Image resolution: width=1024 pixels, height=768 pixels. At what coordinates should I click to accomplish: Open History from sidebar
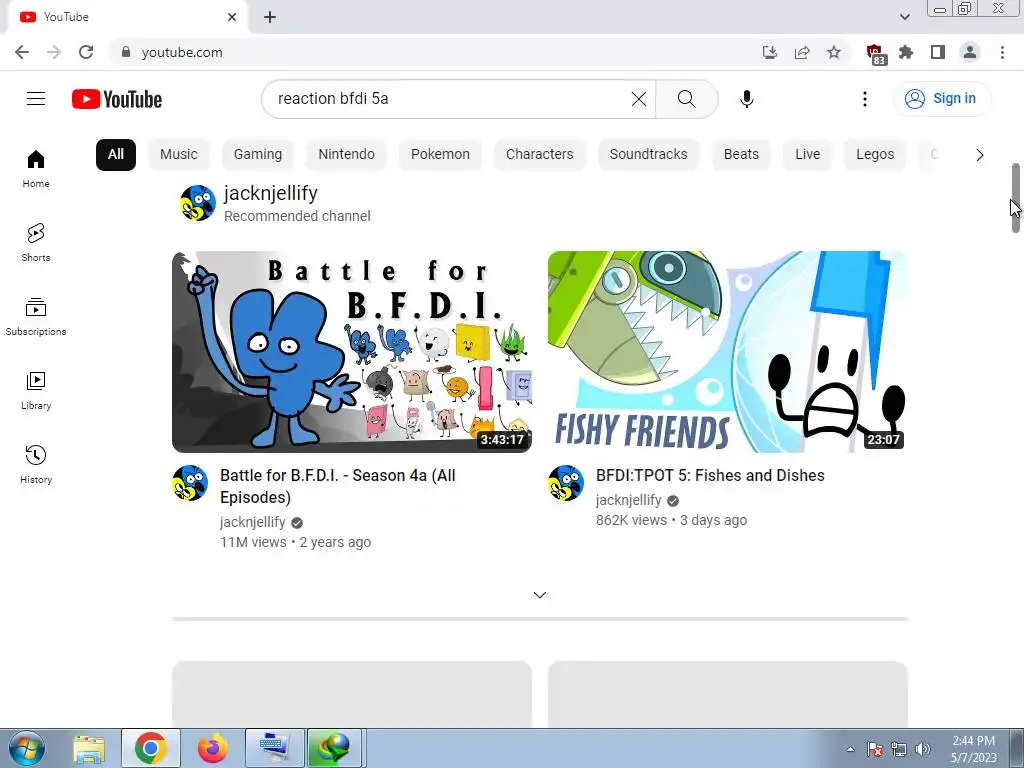(x=36, y=464)
